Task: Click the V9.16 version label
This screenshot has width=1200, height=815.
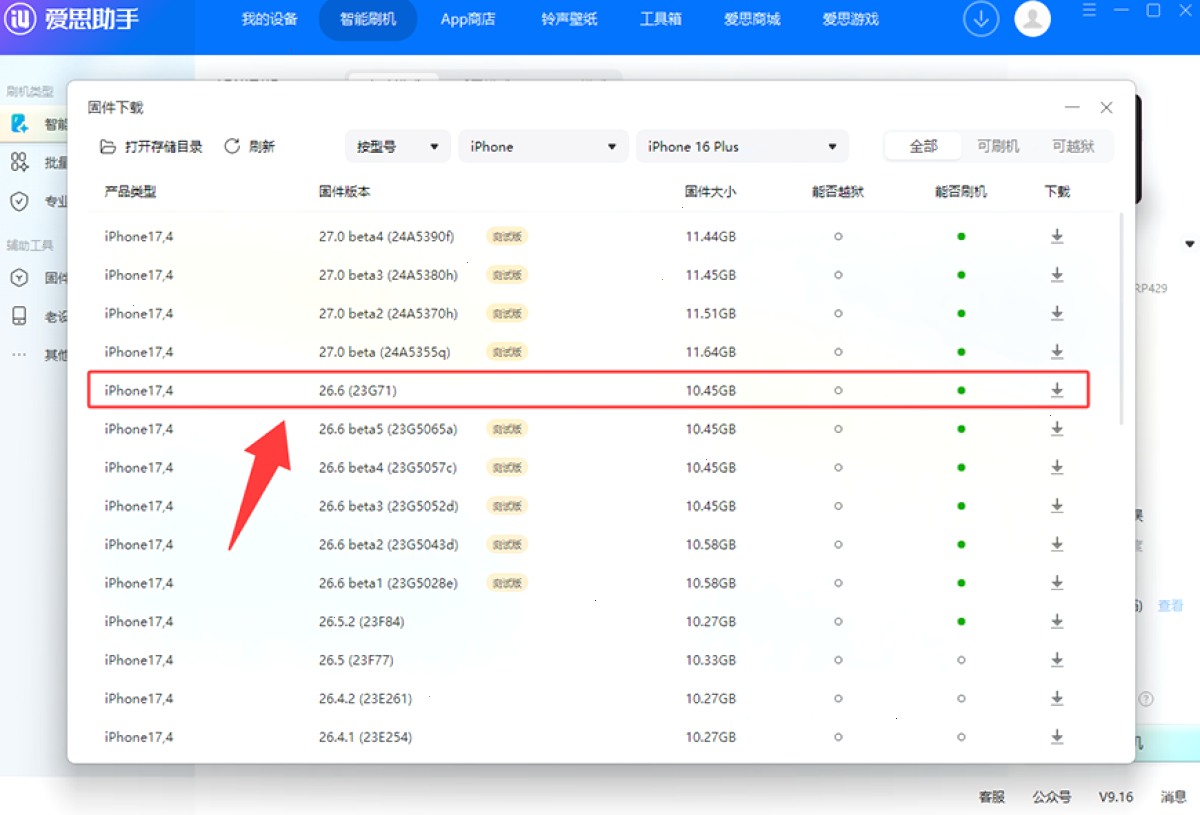Action: pyautogui.click(x=1116, y=797)
